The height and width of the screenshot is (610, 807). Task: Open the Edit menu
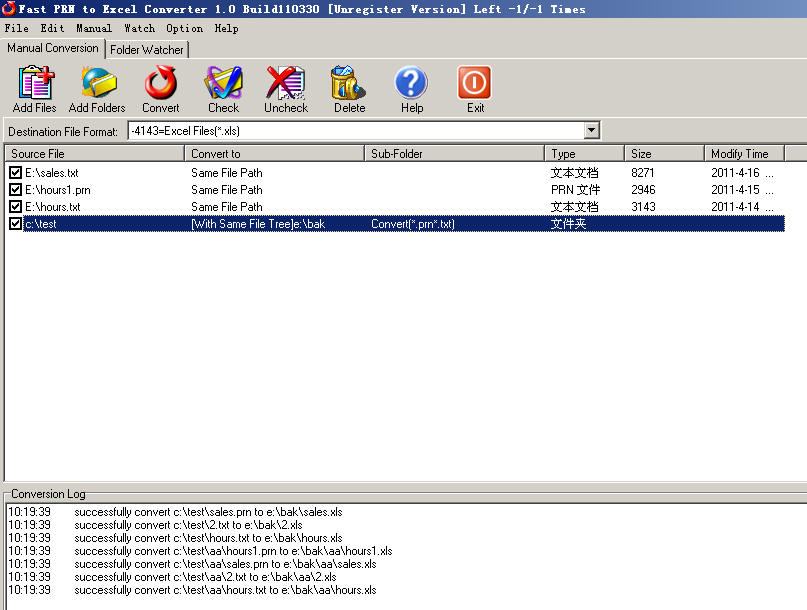tap(52, 28)
